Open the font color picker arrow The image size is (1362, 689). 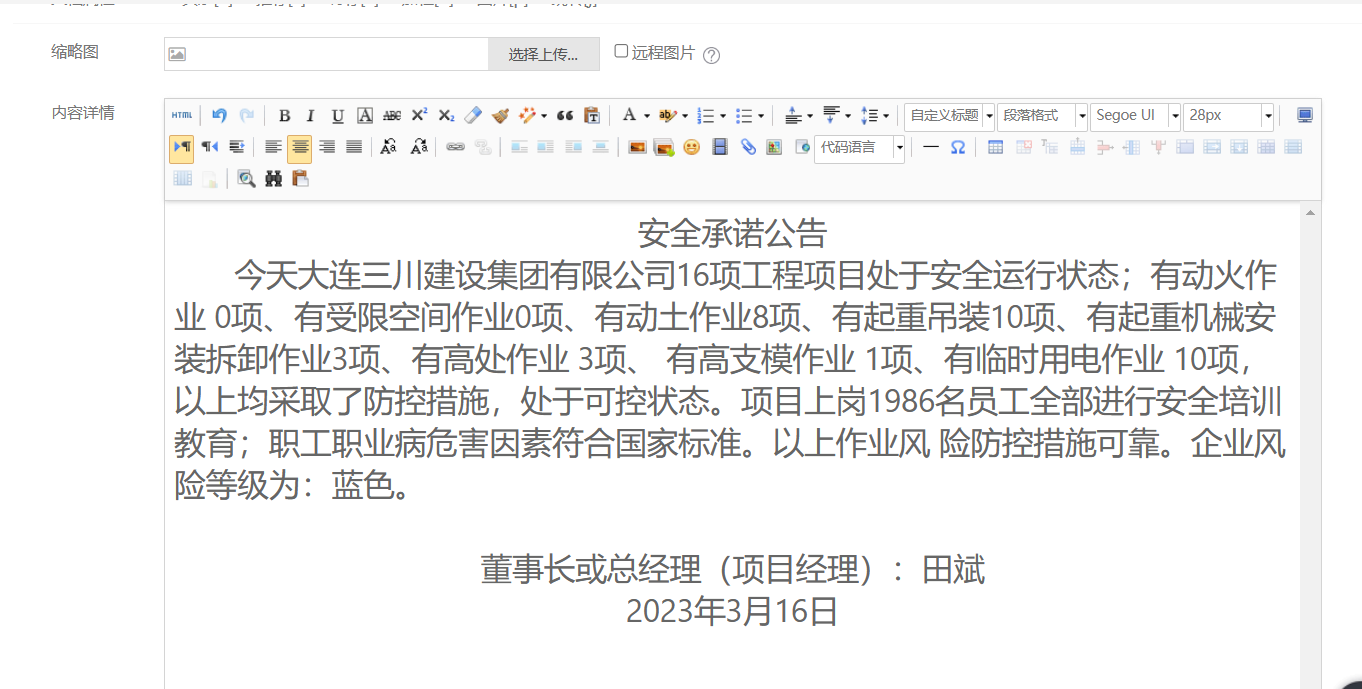click(647, 116)
